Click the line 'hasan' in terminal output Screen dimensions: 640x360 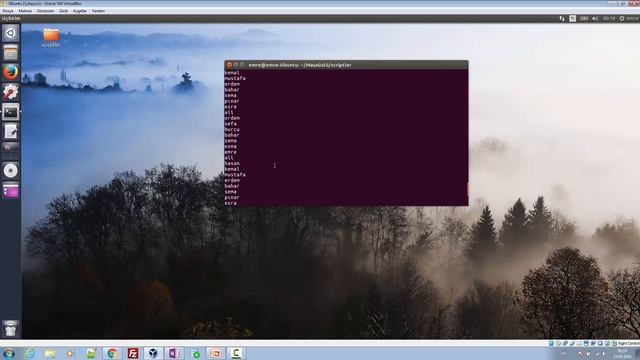232,163
